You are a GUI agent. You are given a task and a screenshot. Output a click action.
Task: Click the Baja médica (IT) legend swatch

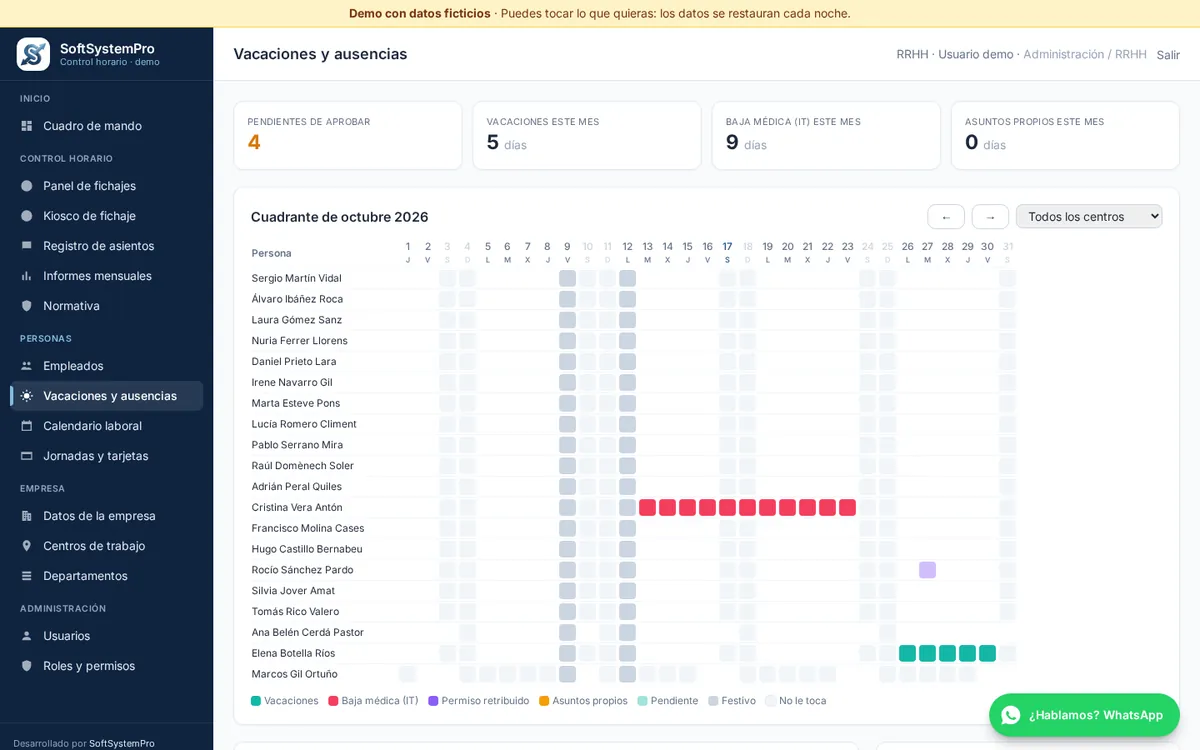coord(333,701)
